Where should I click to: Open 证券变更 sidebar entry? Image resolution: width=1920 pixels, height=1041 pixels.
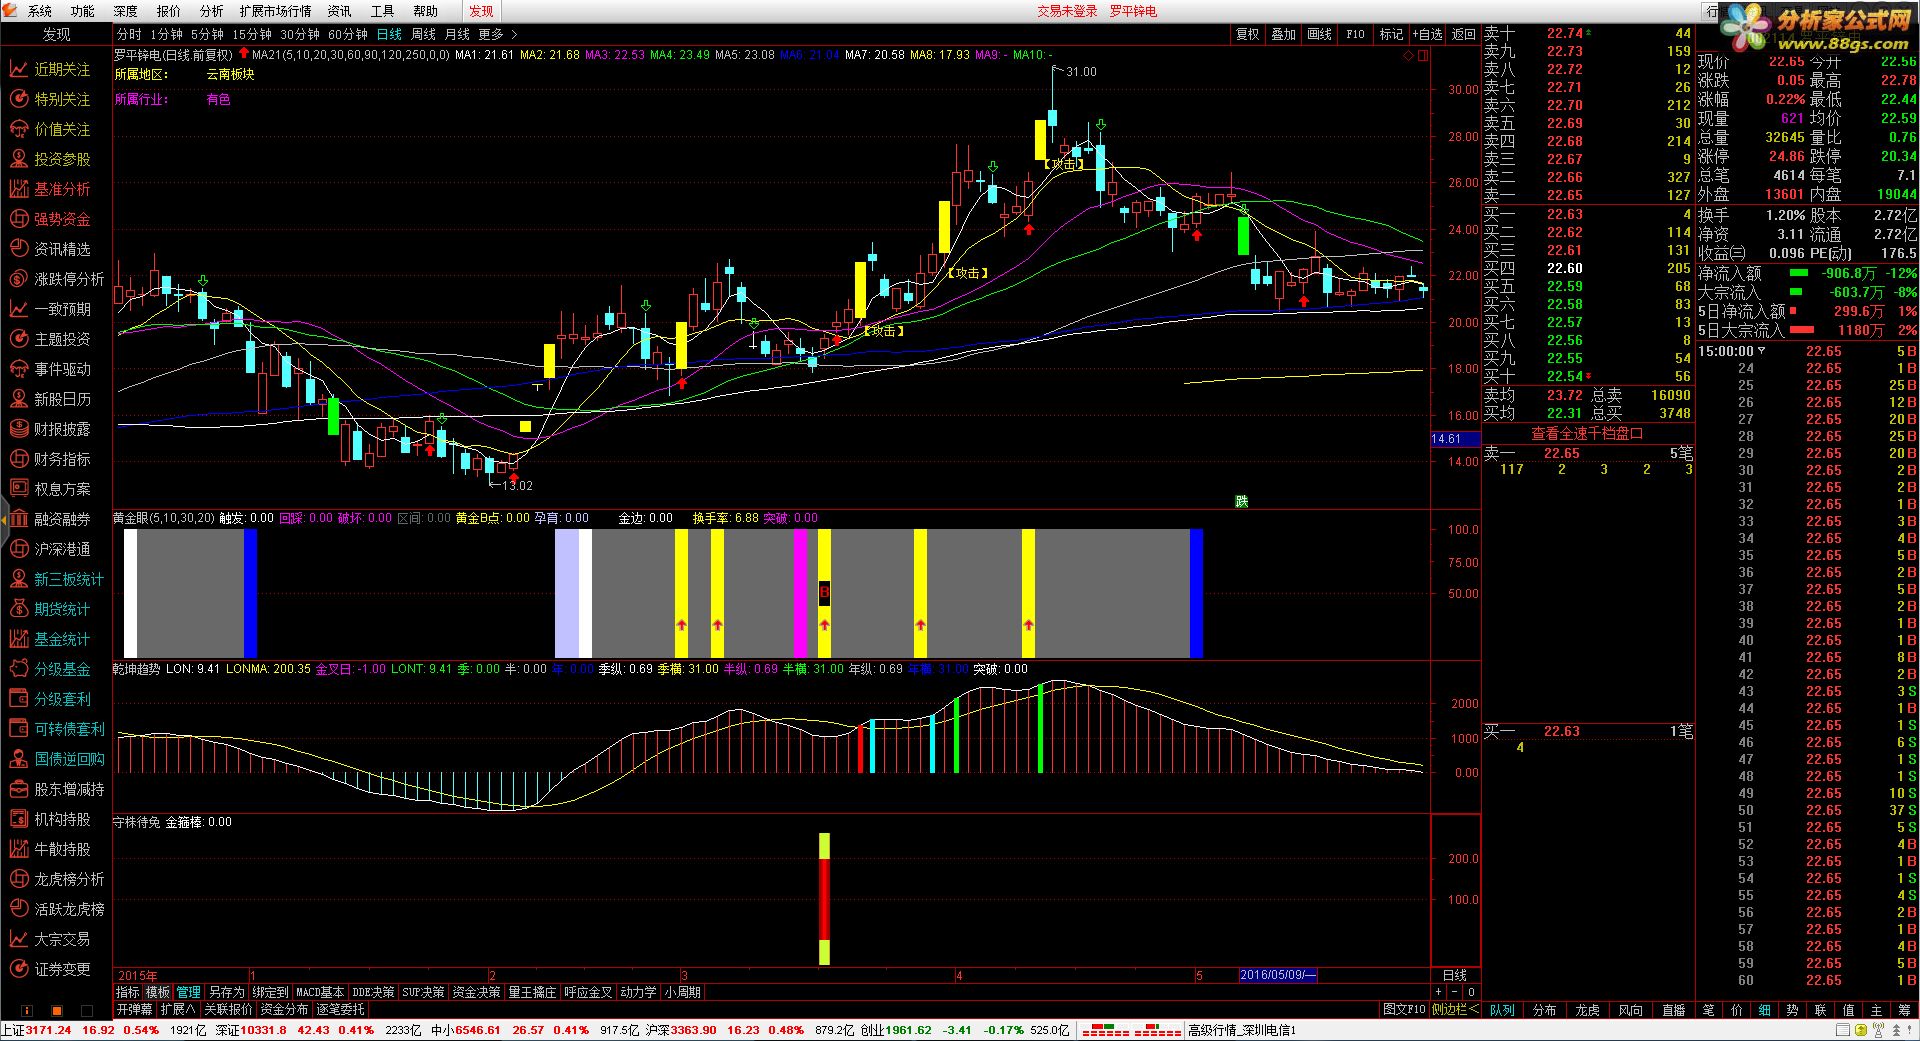click(50, 969)
